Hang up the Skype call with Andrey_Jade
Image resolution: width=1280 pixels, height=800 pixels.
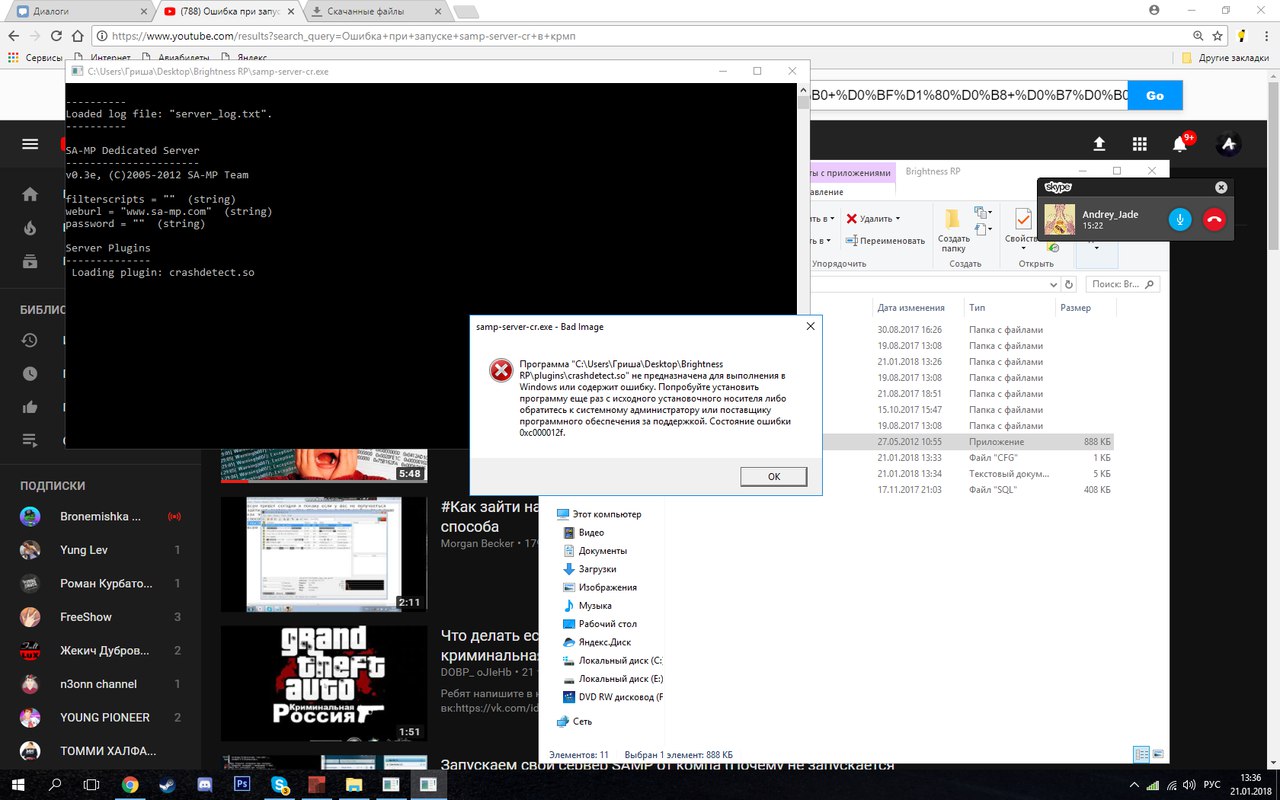point(1214,220)
